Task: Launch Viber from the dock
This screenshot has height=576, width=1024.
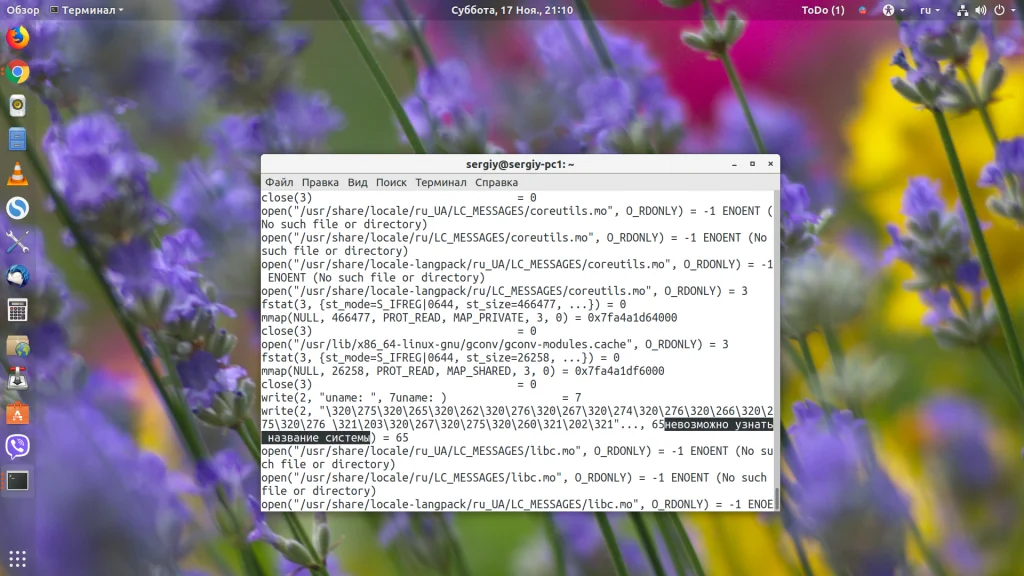Action: [x=18, y=447]
